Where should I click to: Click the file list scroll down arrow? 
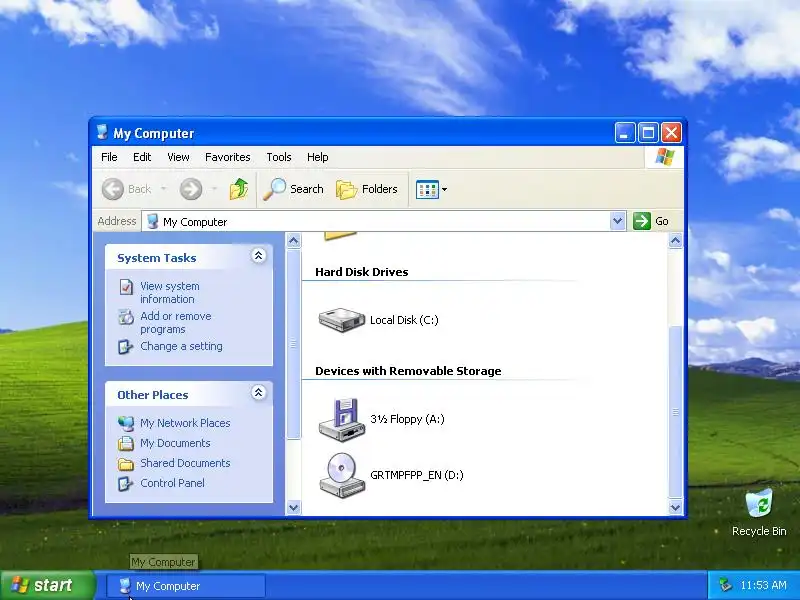(676, 507)
